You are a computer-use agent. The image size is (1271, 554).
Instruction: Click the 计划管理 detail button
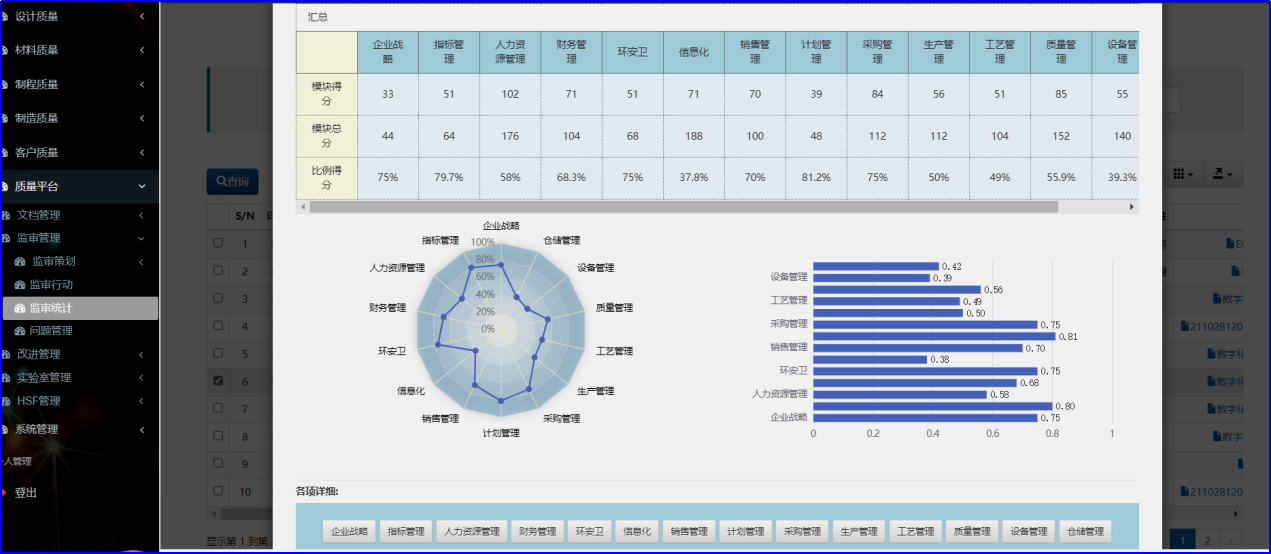pyautogui.click(x=746, y=532)
